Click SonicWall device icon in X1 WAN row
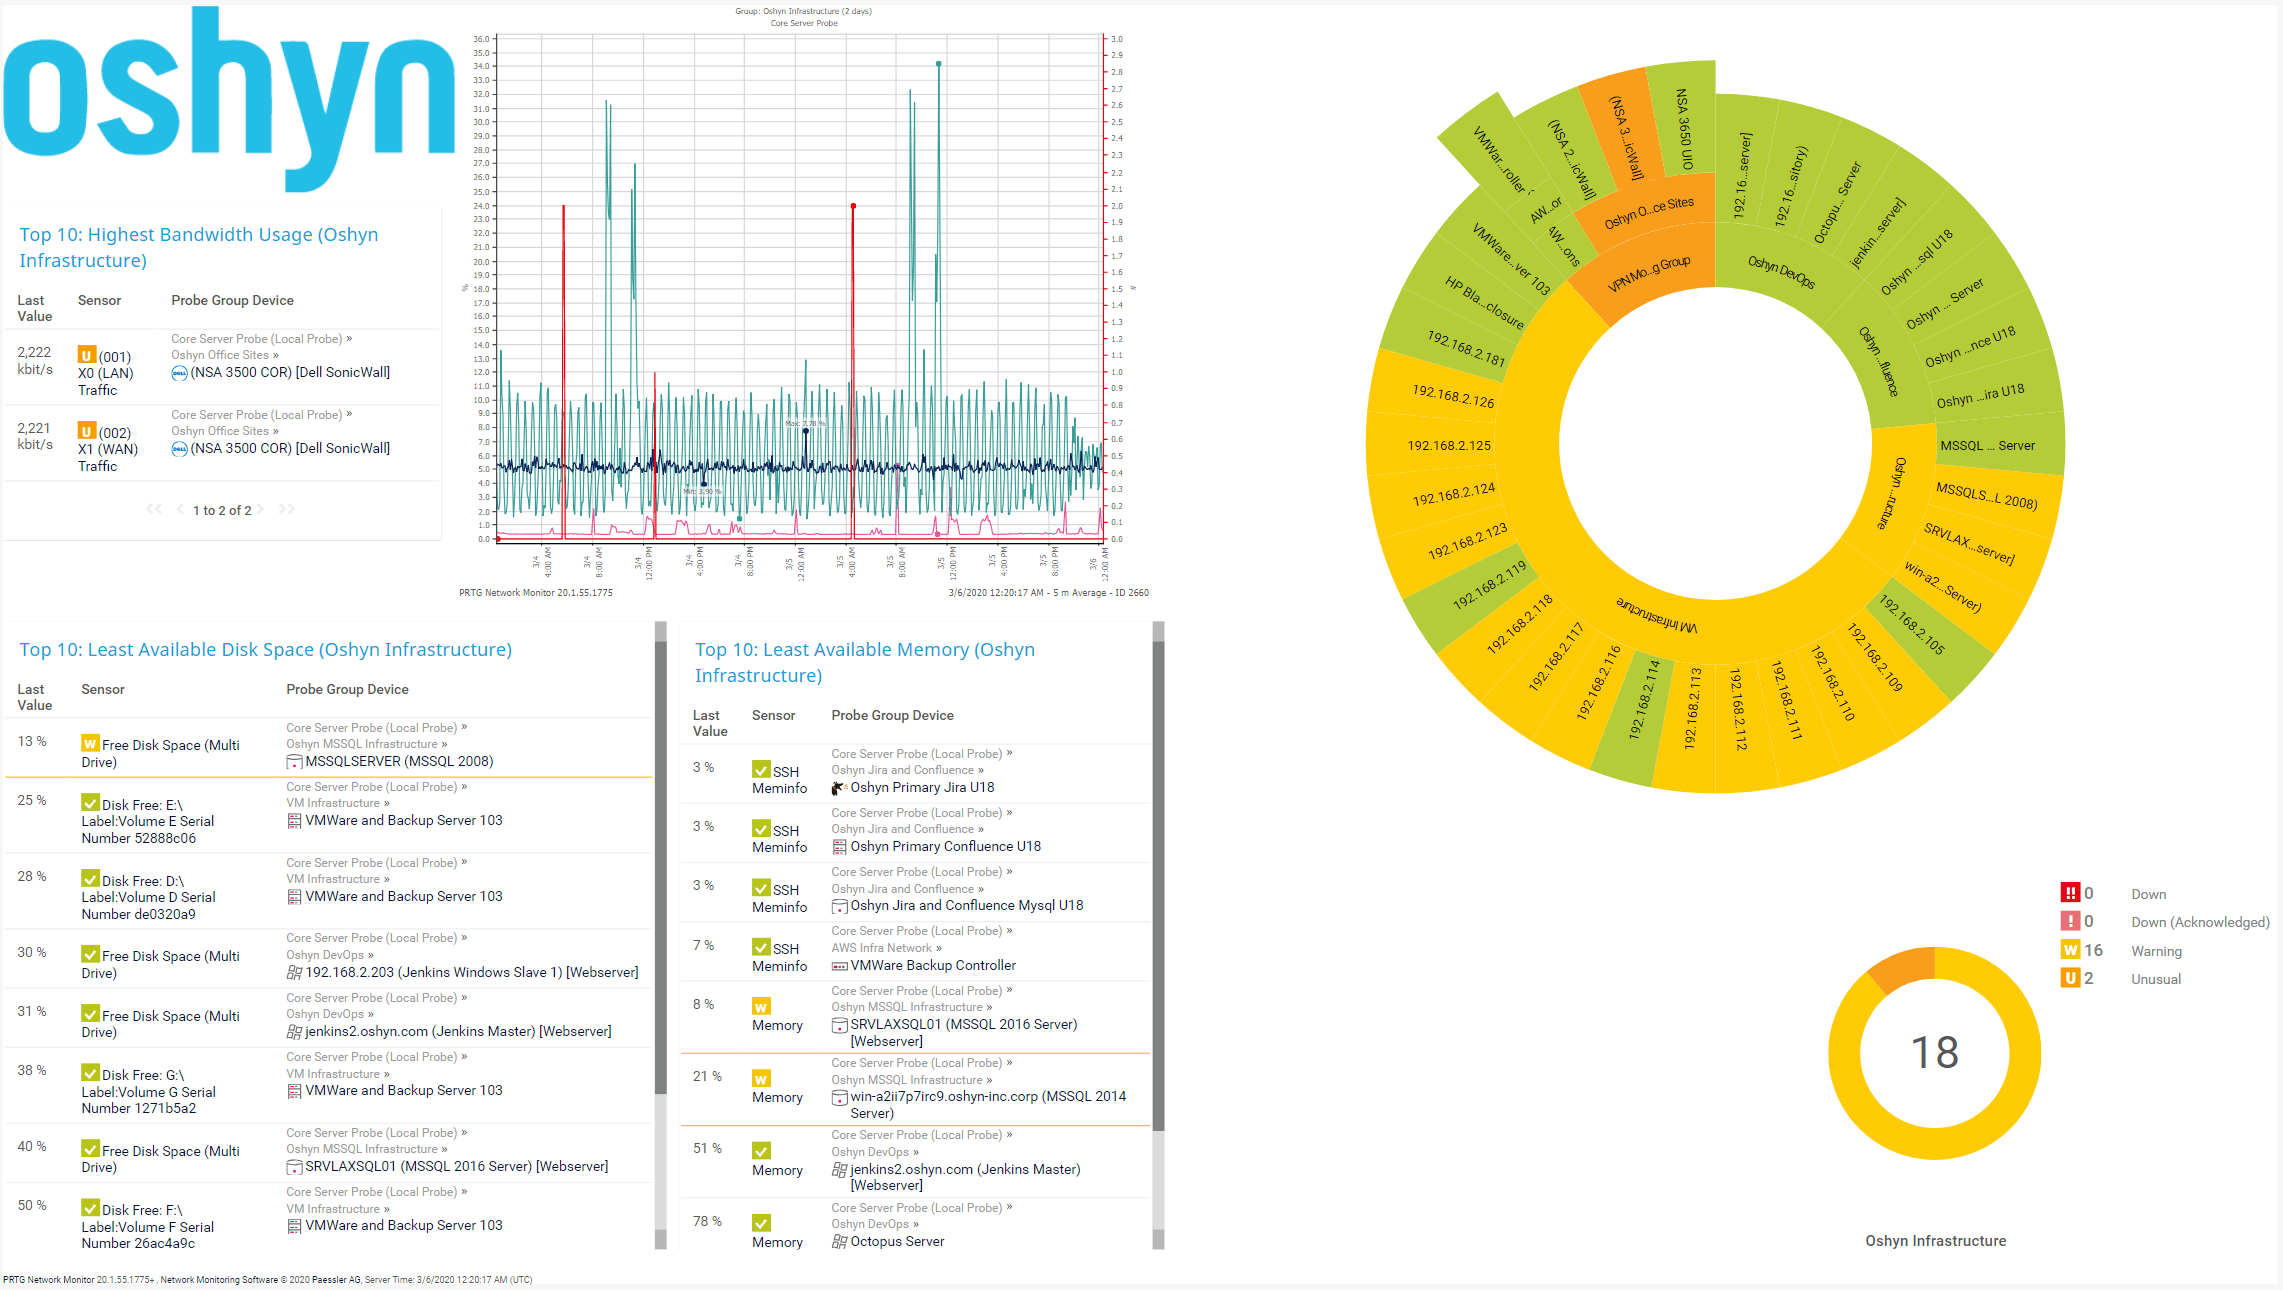 pyautogui.click(x=179, y=449)
